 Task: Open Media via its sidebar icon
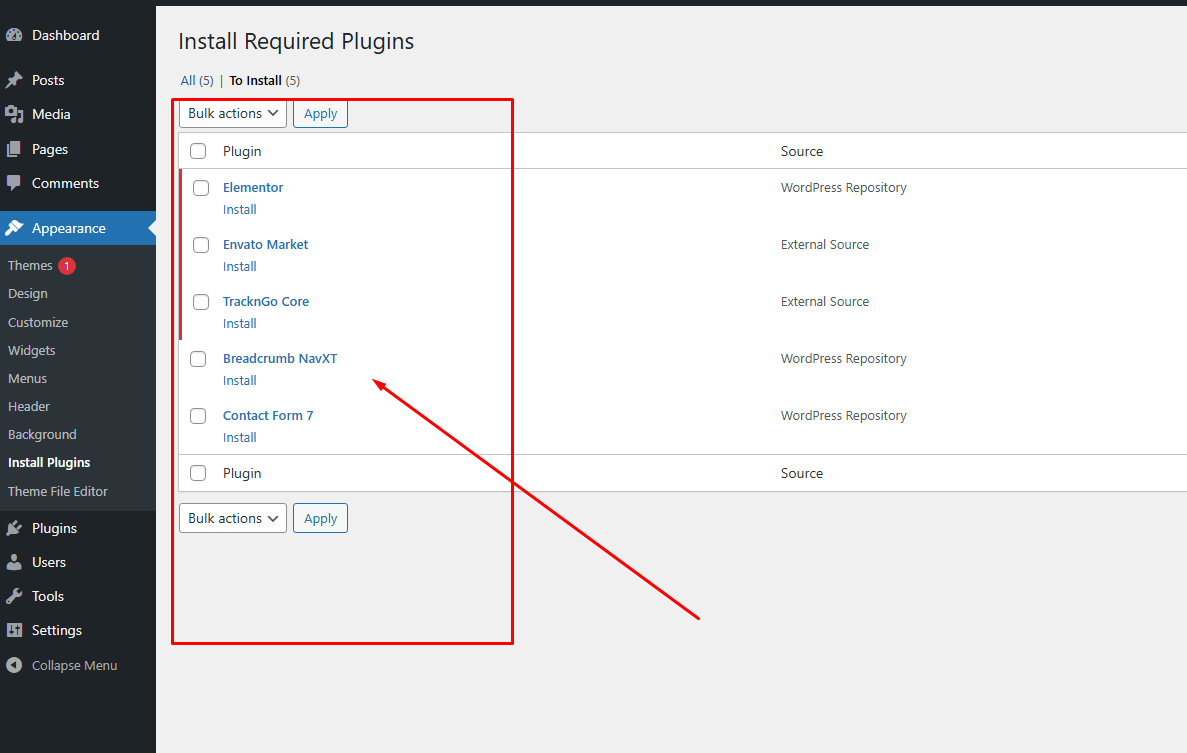coord(14,114)
